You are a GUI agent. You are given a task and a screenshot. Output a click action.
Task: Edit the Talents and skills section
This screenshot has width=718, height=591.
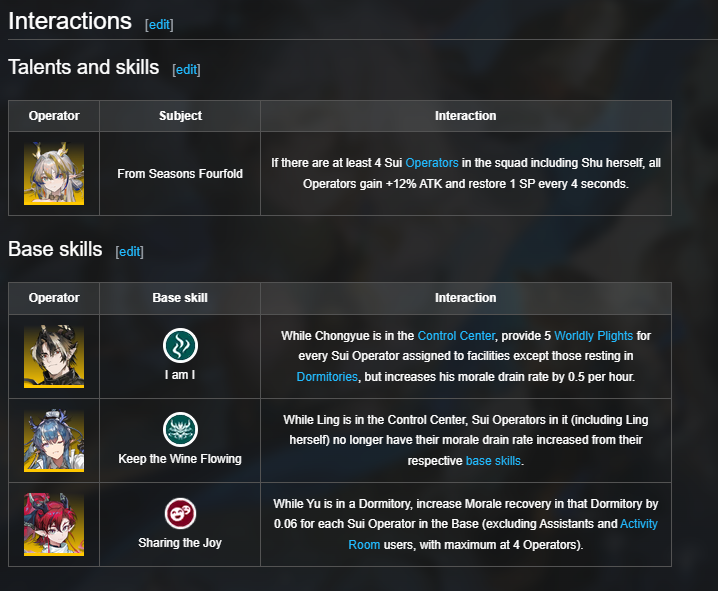pos(186,70)
